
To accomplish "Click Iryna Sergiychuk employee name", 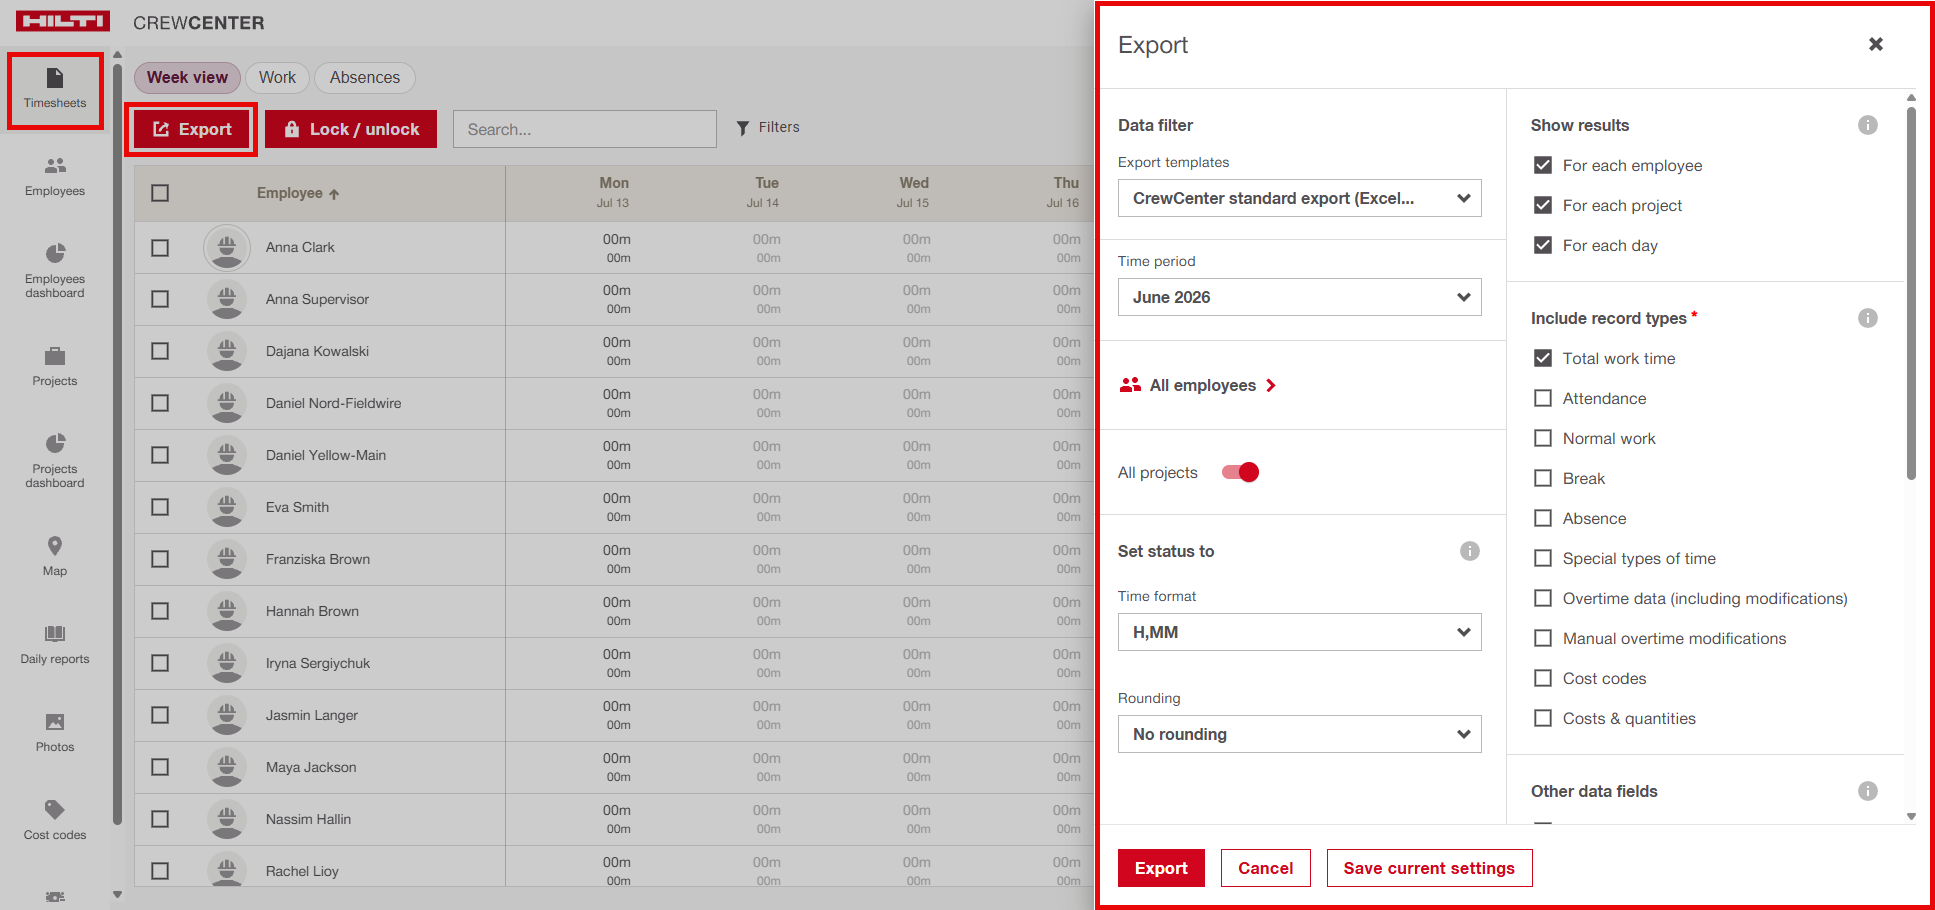I will [318, 663].
